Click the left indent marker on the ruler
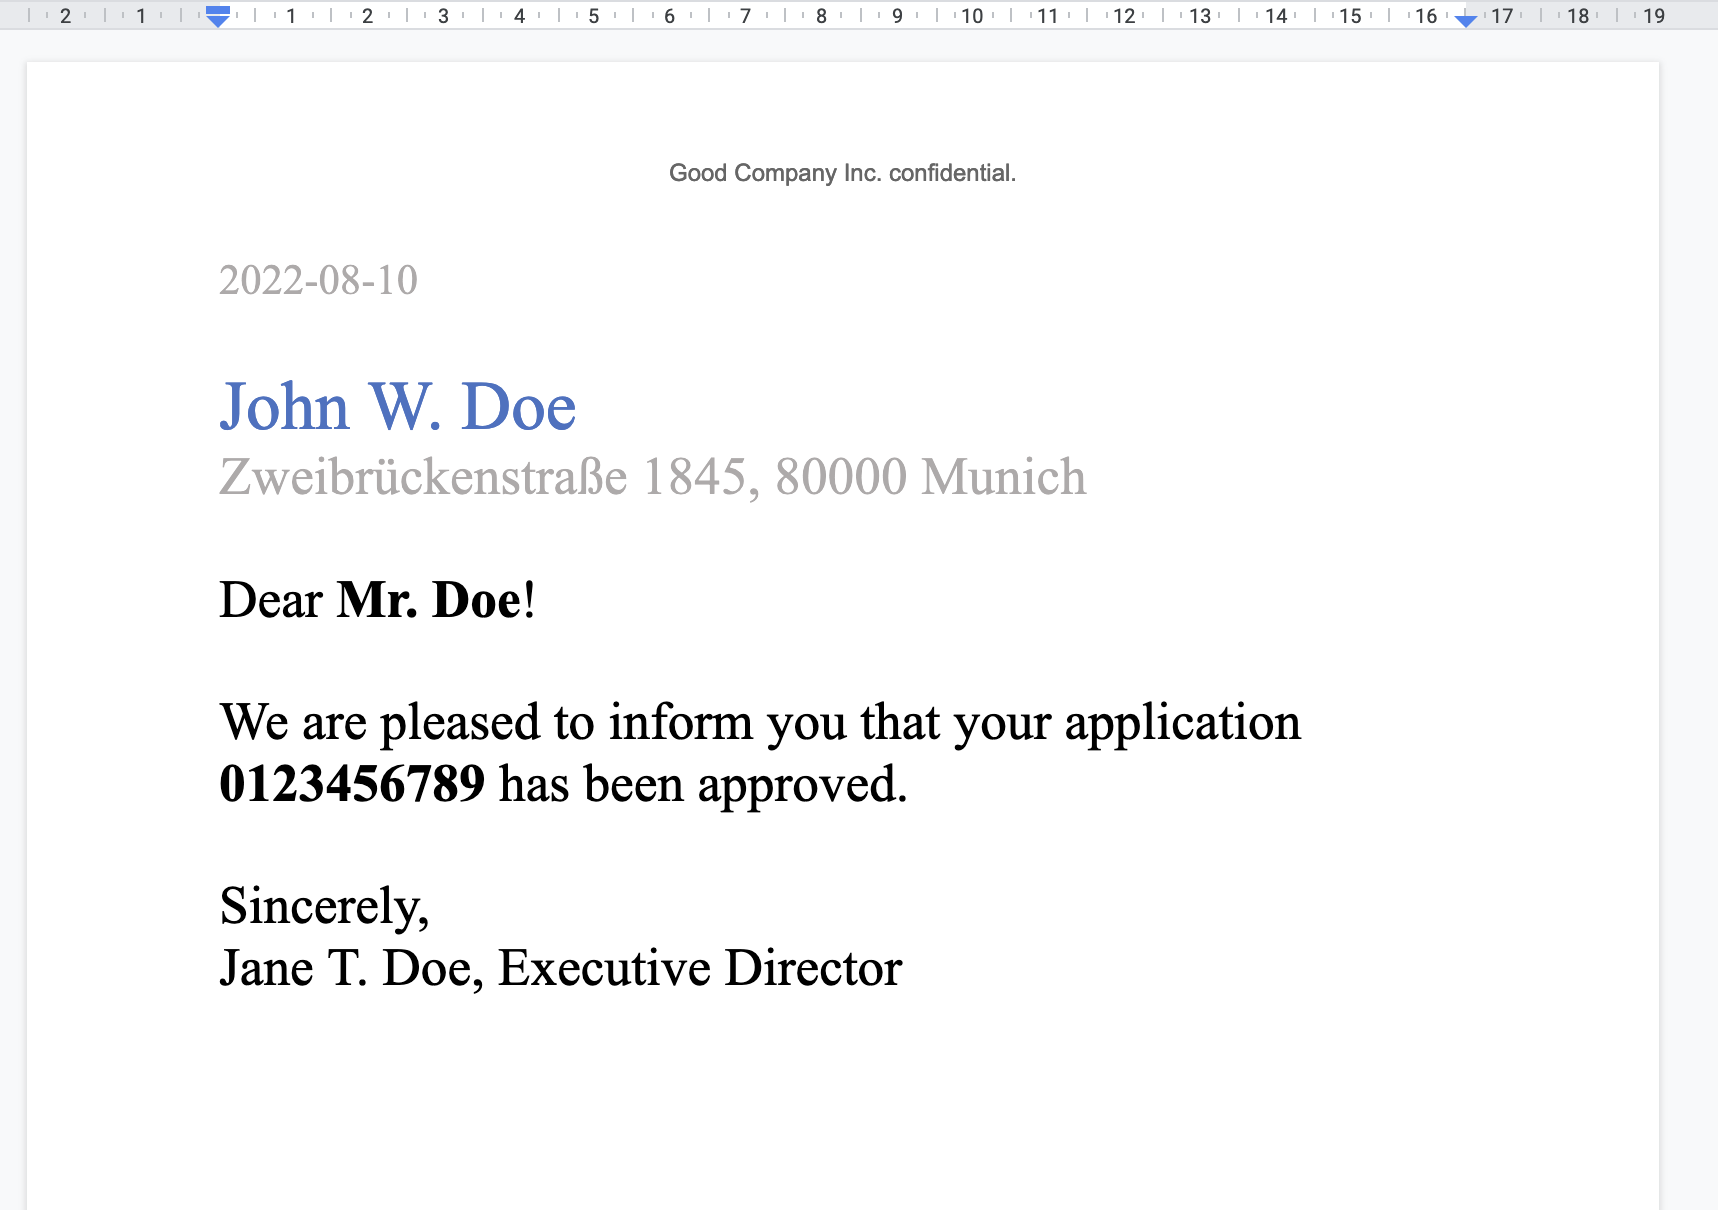Screen dimensions: 1718x1210 pyautogui.click(x=218, y=20)
